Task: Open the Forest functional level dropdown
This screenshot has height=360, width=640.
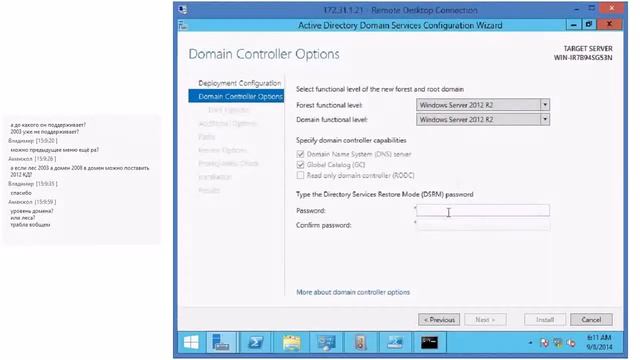Action: (483, 105)
